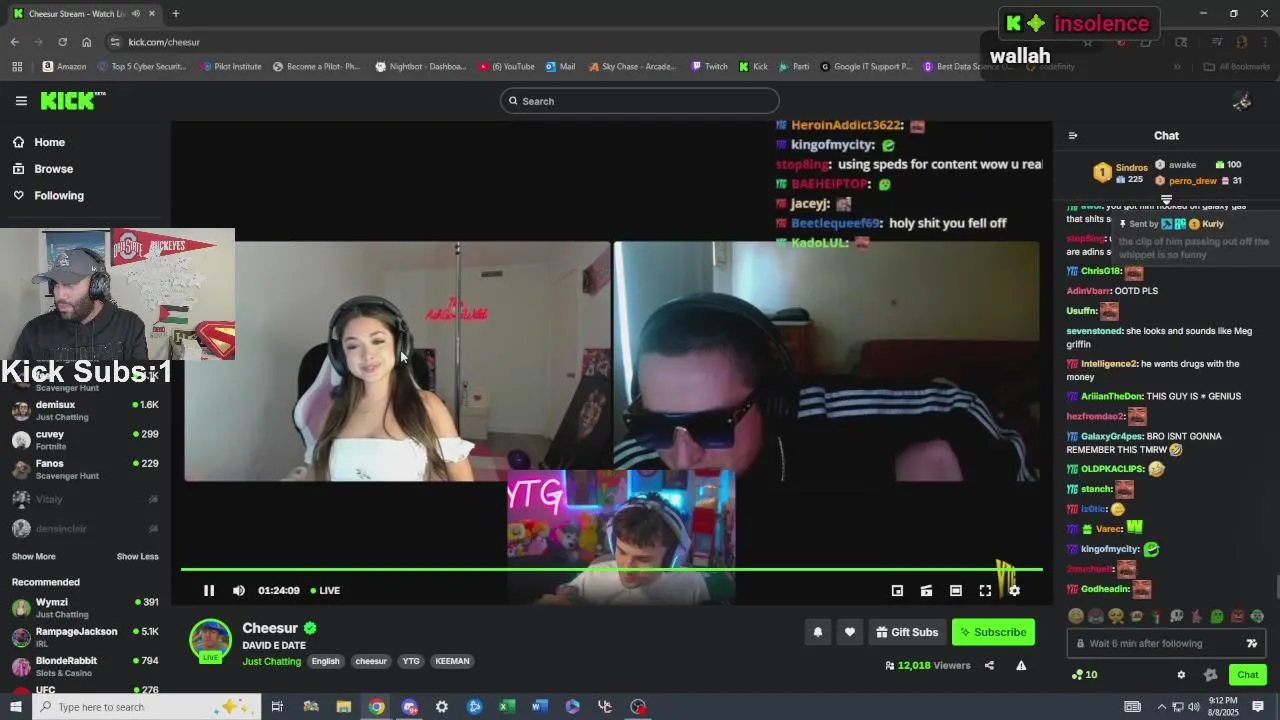Enable notifications bell for Cheesur

click(818, 632)
